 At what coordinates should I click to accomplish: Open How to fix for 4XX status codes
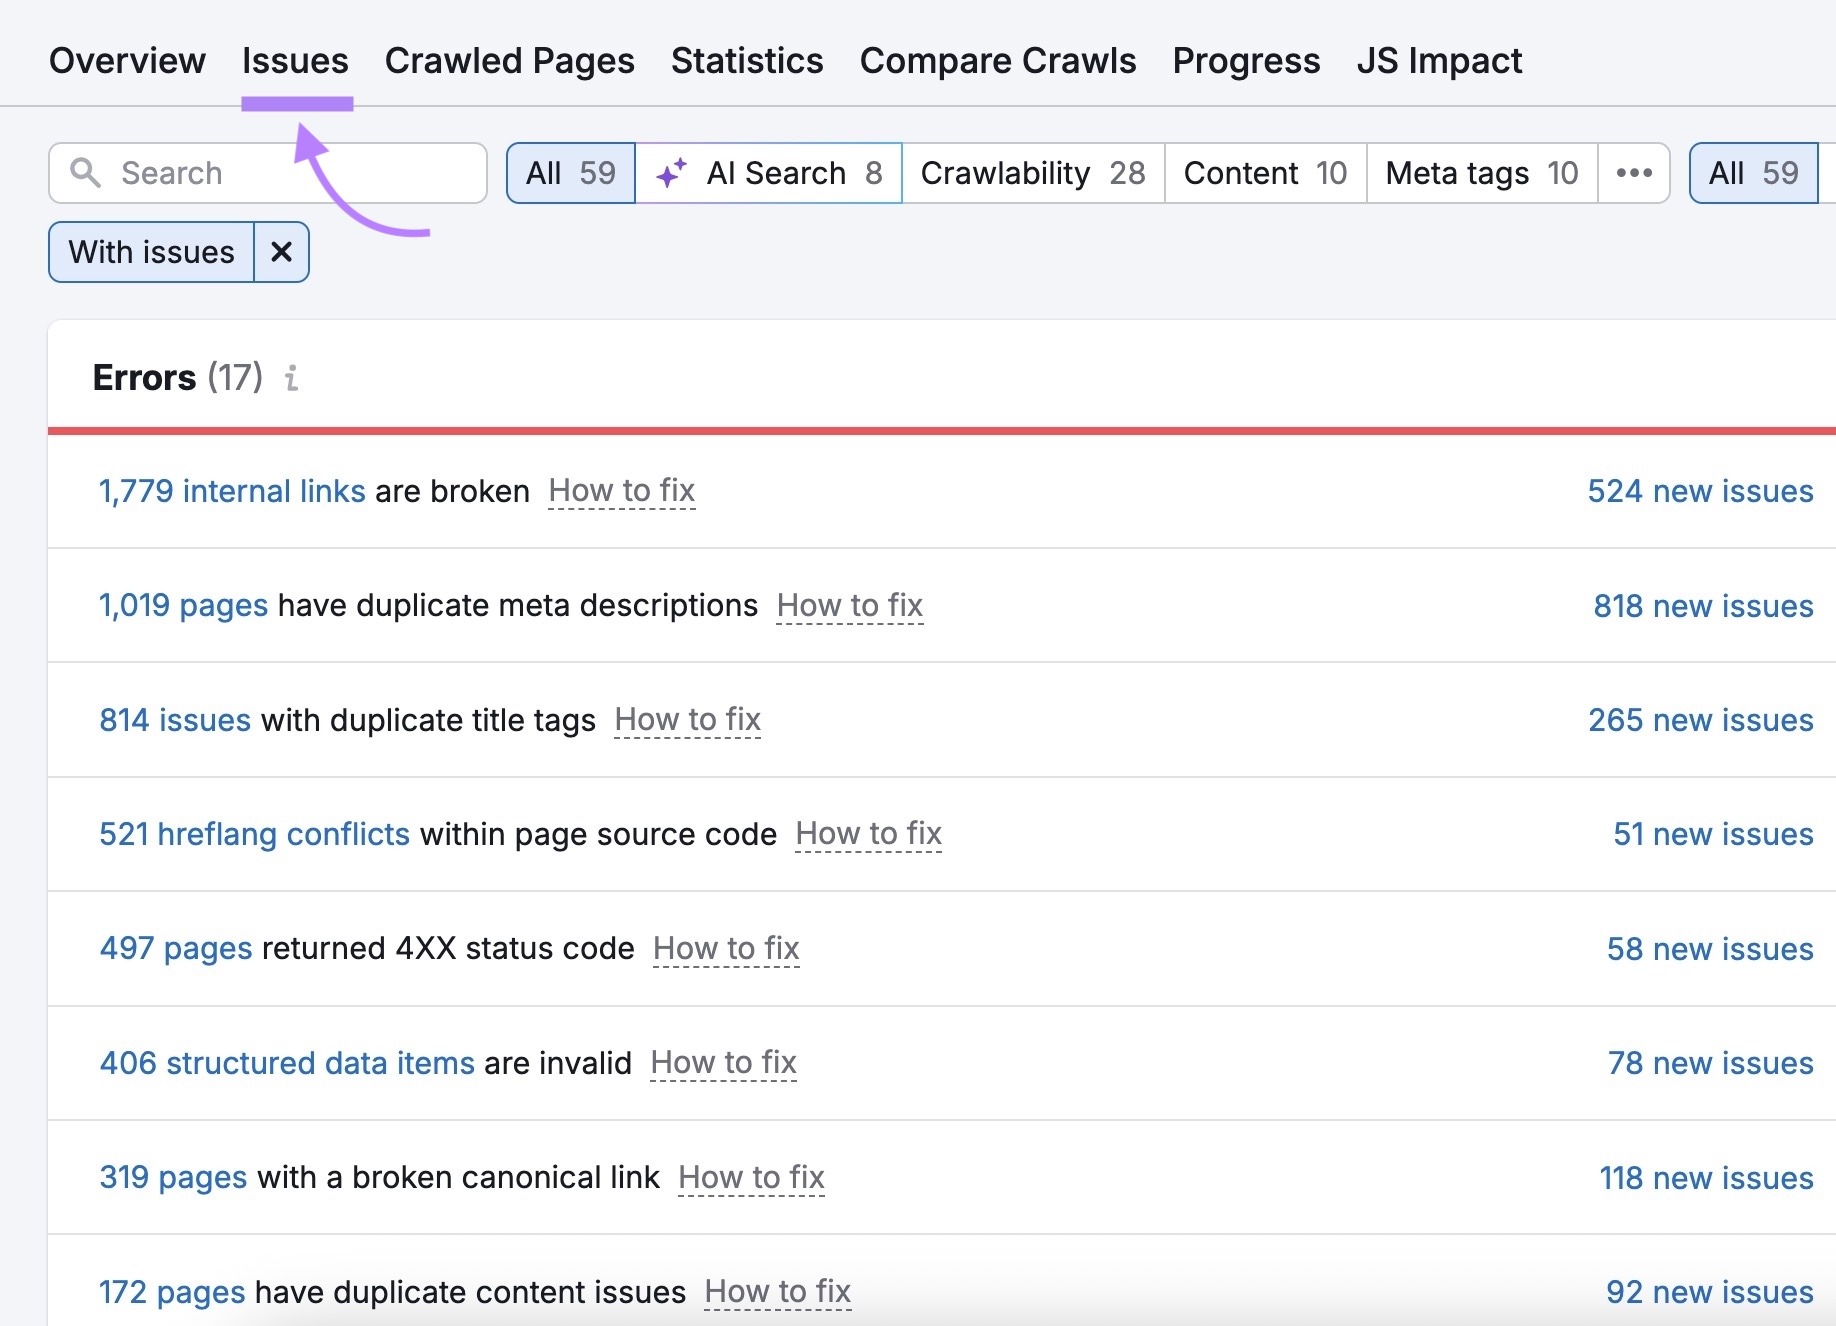[x=726, y=948]
